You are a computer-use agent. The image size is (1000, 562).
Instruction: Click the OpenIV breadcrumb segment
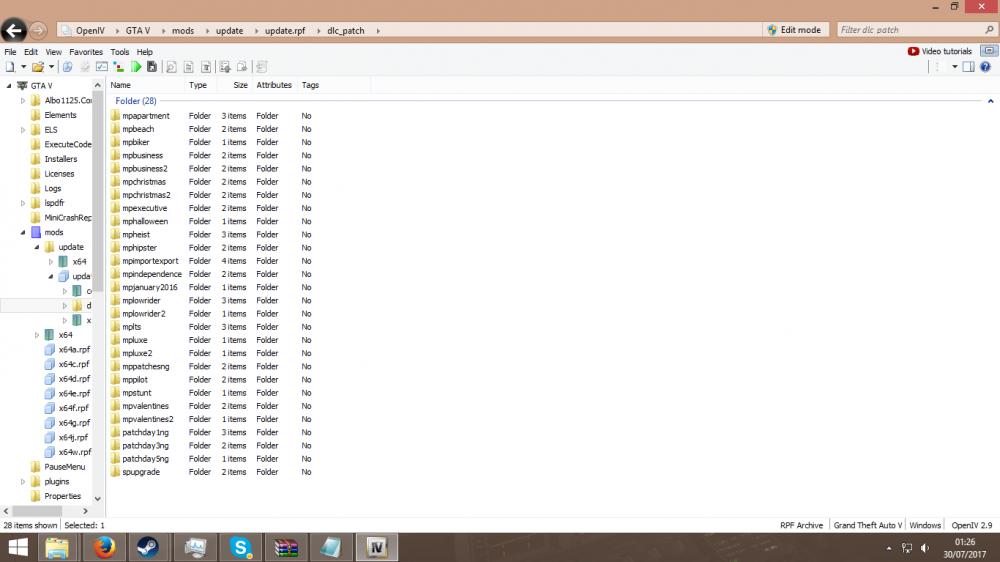90,30
